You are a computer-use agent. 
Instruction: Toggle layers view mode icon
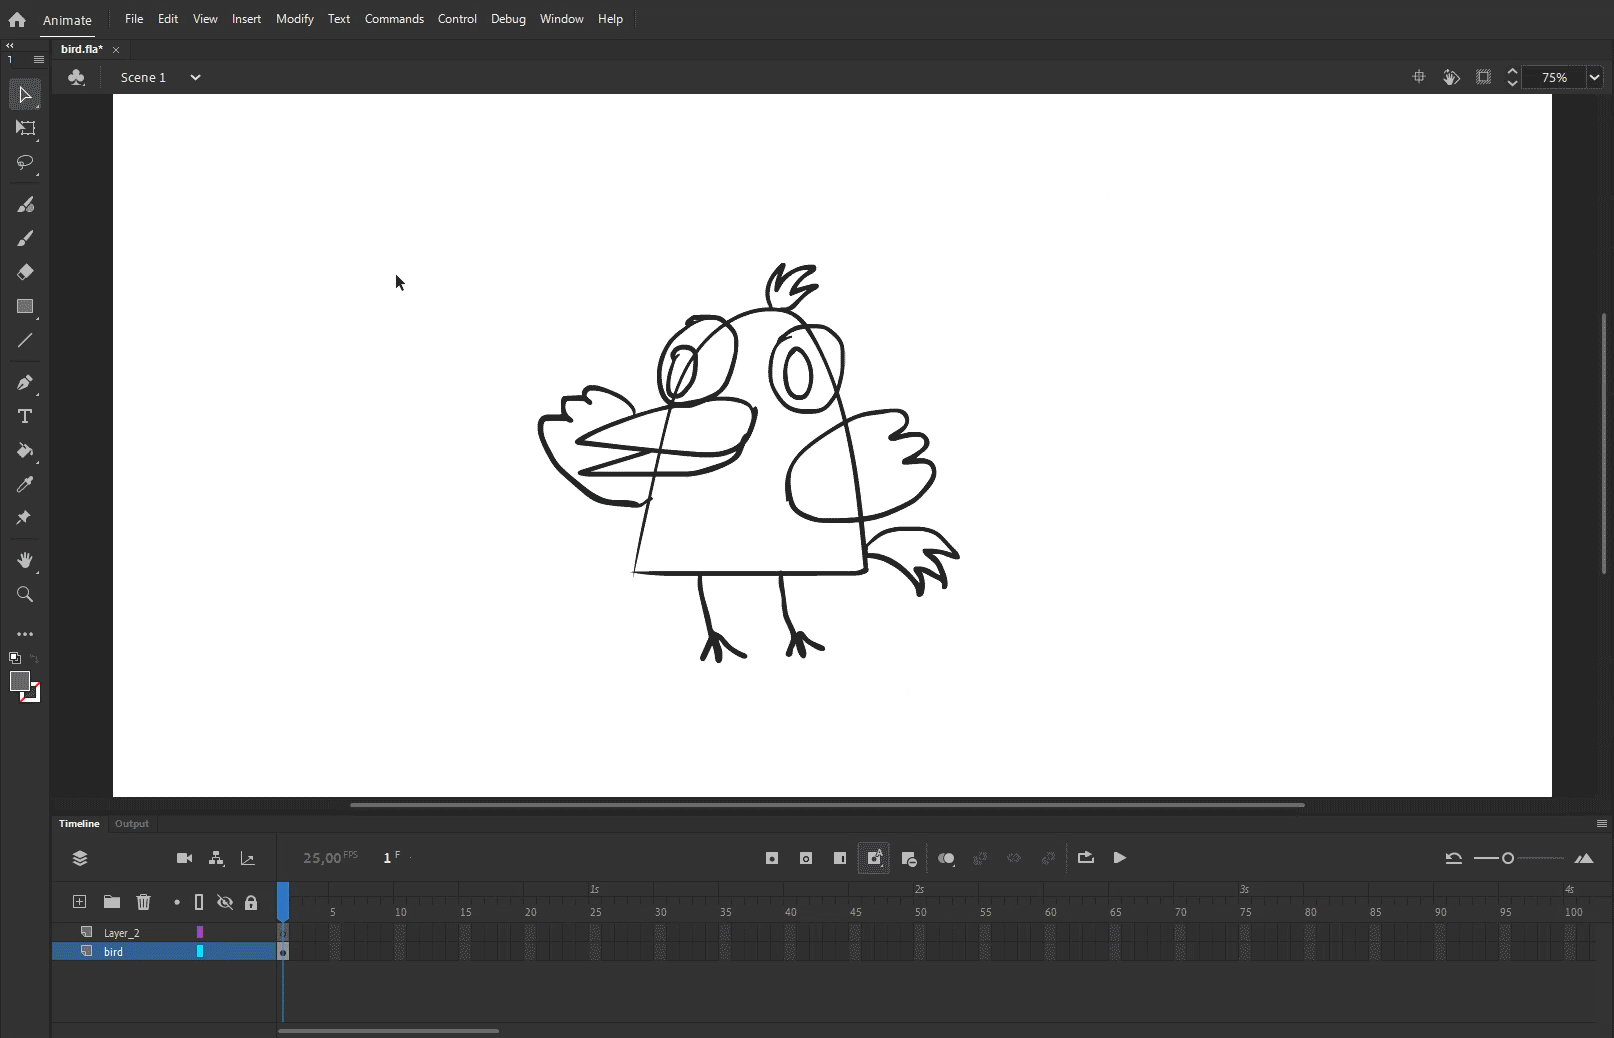point(80,858)
